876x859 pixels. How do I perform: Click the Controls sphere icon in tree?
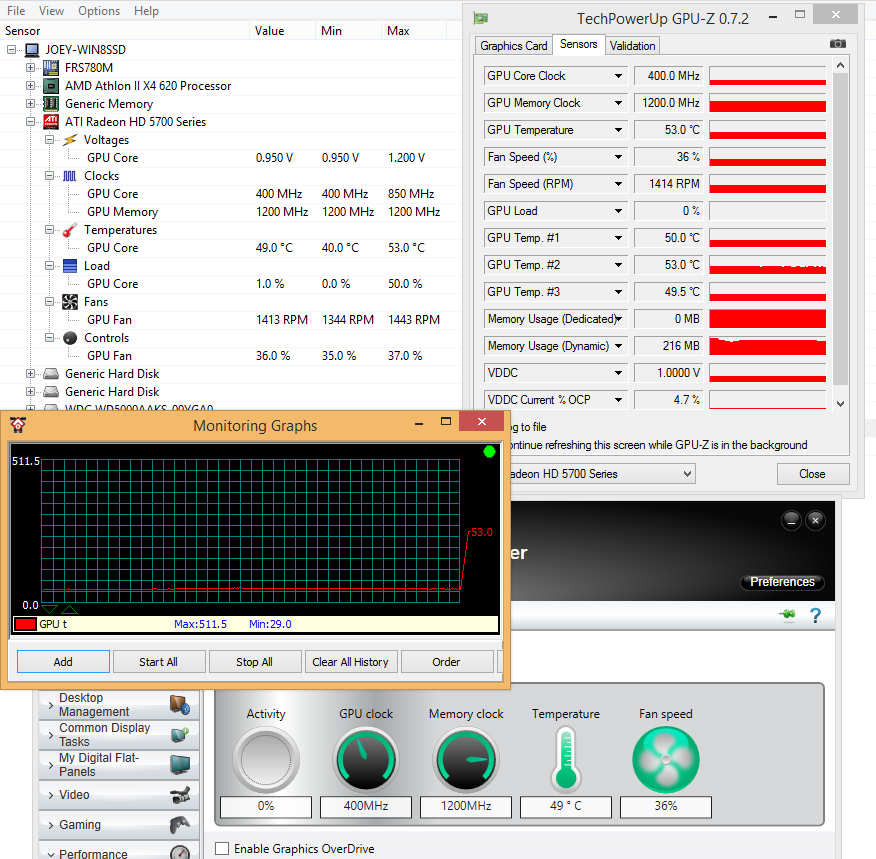point(70,338)
